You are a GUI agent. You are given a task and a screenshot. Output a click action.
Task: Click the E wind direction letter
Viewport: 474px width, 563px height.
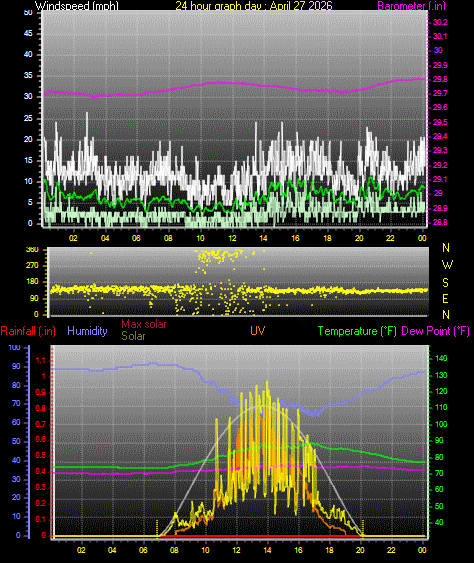pos(446,298)
